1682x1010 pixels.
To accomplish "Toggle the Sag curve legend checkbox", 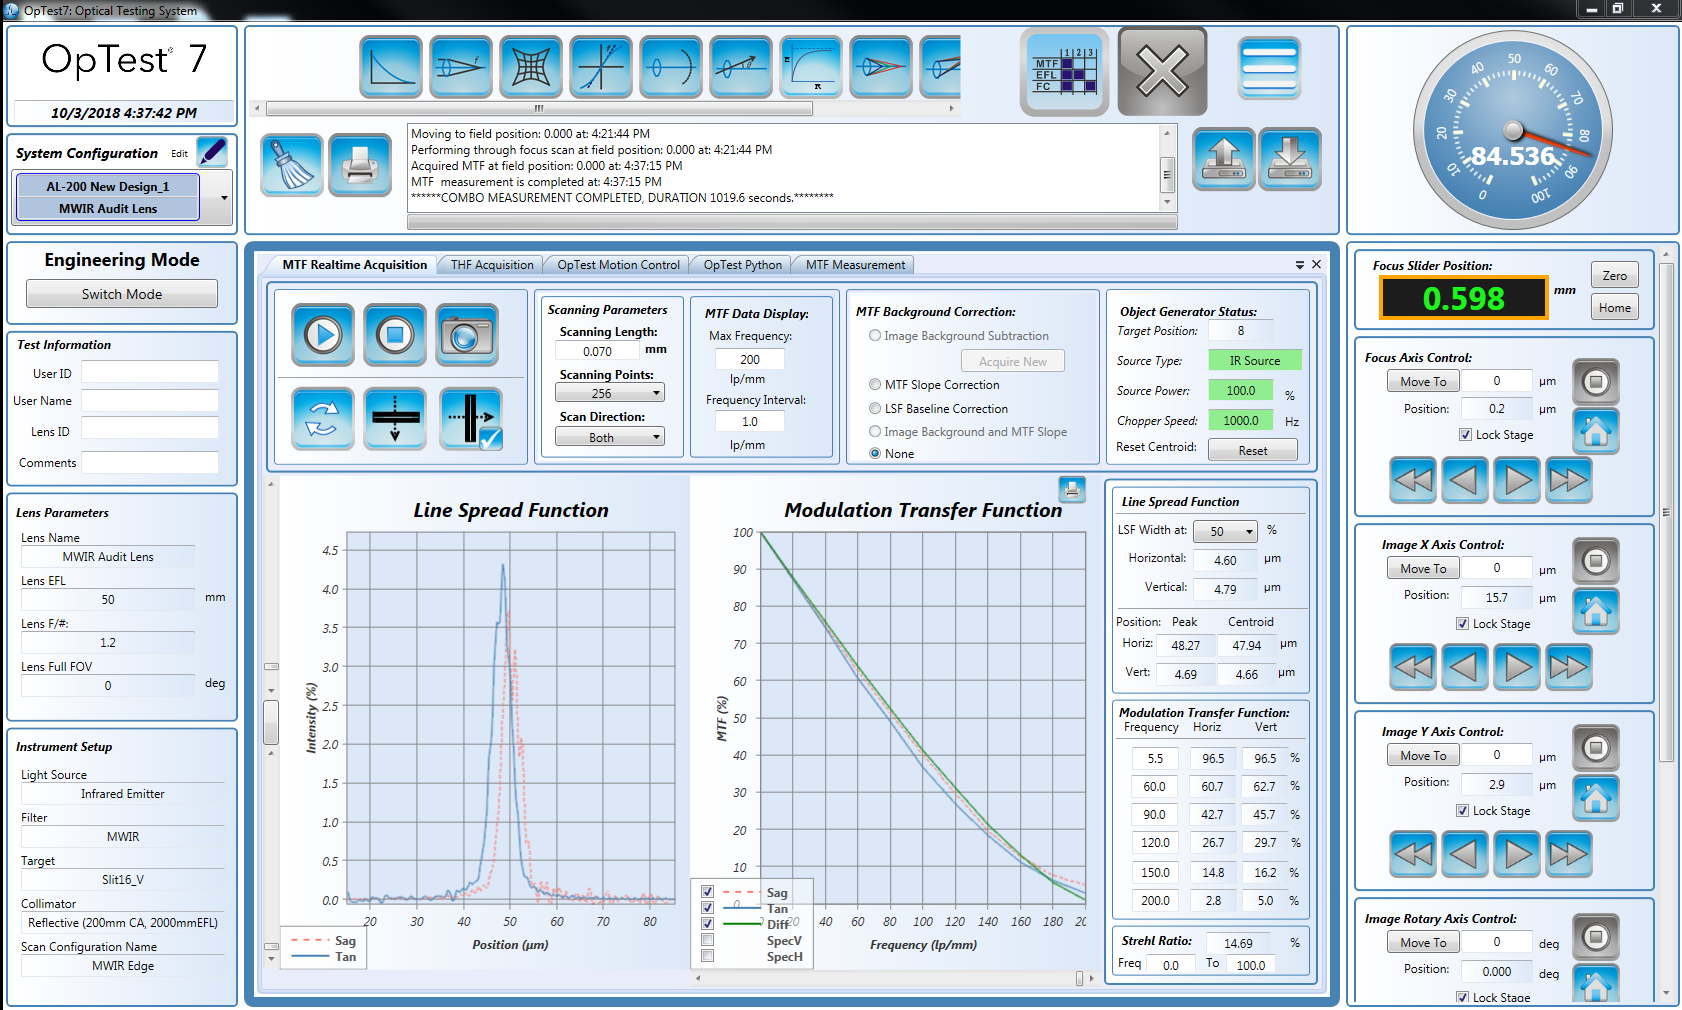I will [x=707, y=892].
